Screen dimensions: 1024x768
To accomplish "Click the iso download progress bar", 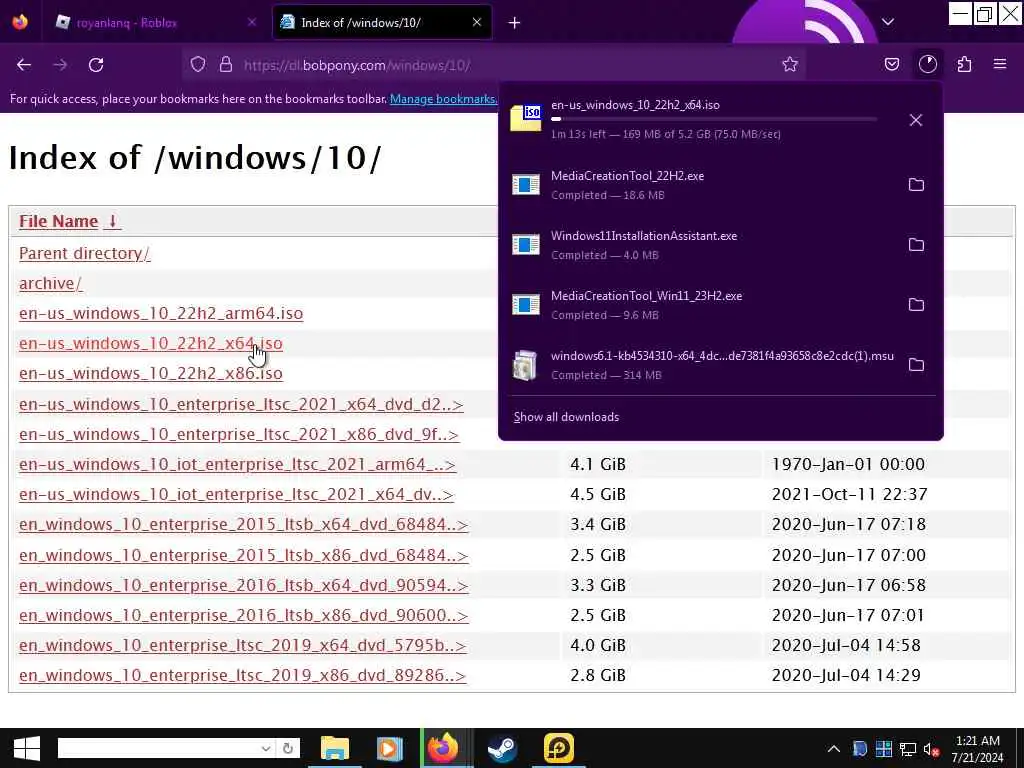I will [x=714, y=119].
